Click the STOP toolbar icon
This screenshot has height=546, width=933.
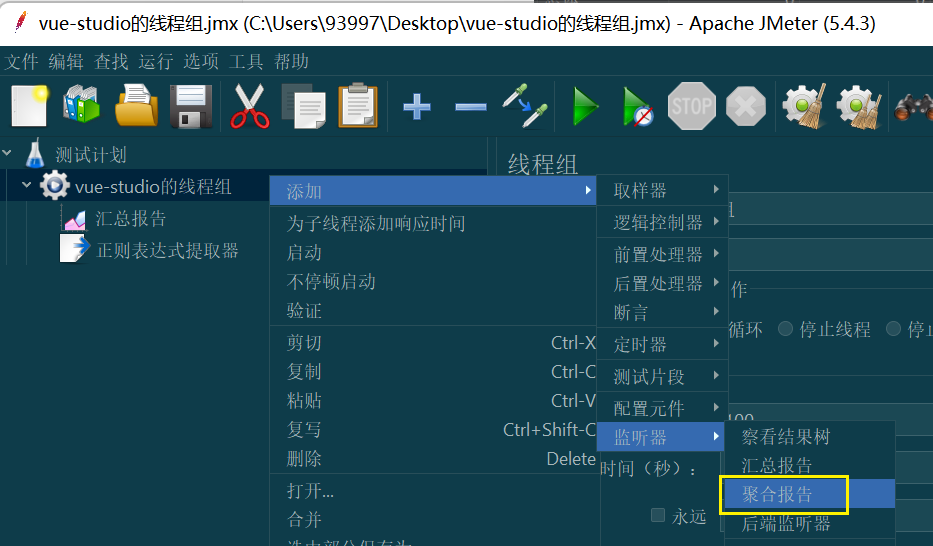point(691,106)
